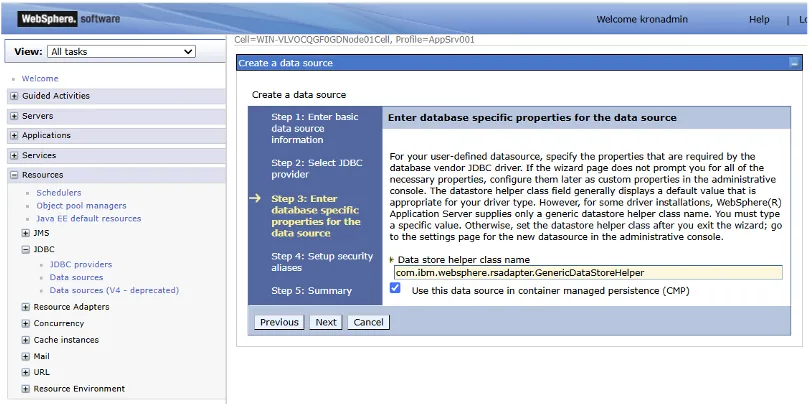
Task: Click the Mail tree label
Action: [41, 357]
